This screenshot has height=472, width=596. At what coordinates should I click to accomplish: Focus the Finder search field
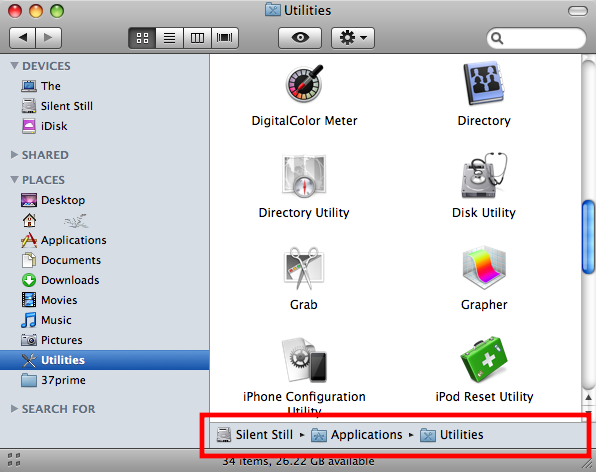coord(536,38)
